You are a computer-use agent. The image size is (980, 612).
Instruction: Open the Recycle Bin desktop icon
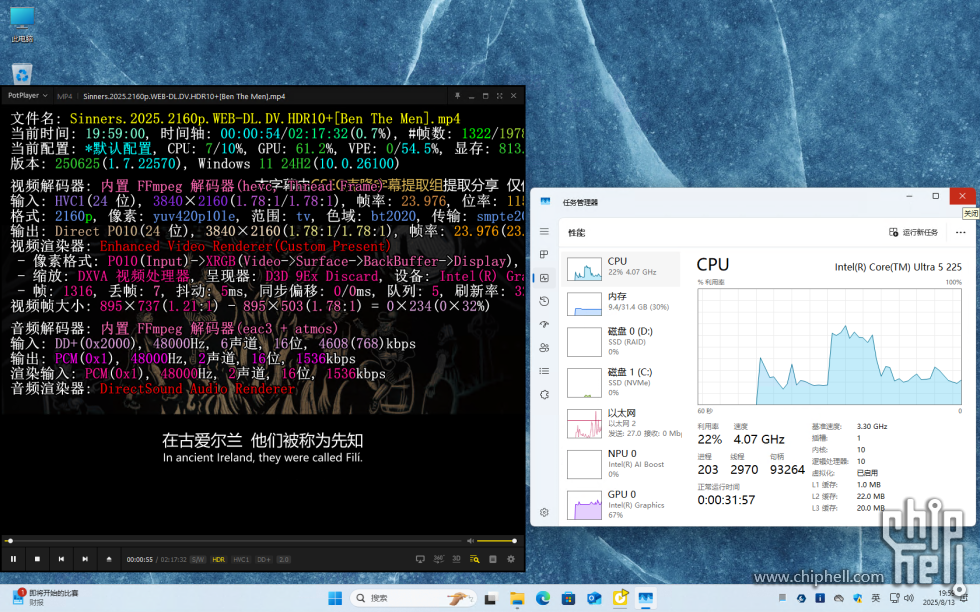pos(22,74)
